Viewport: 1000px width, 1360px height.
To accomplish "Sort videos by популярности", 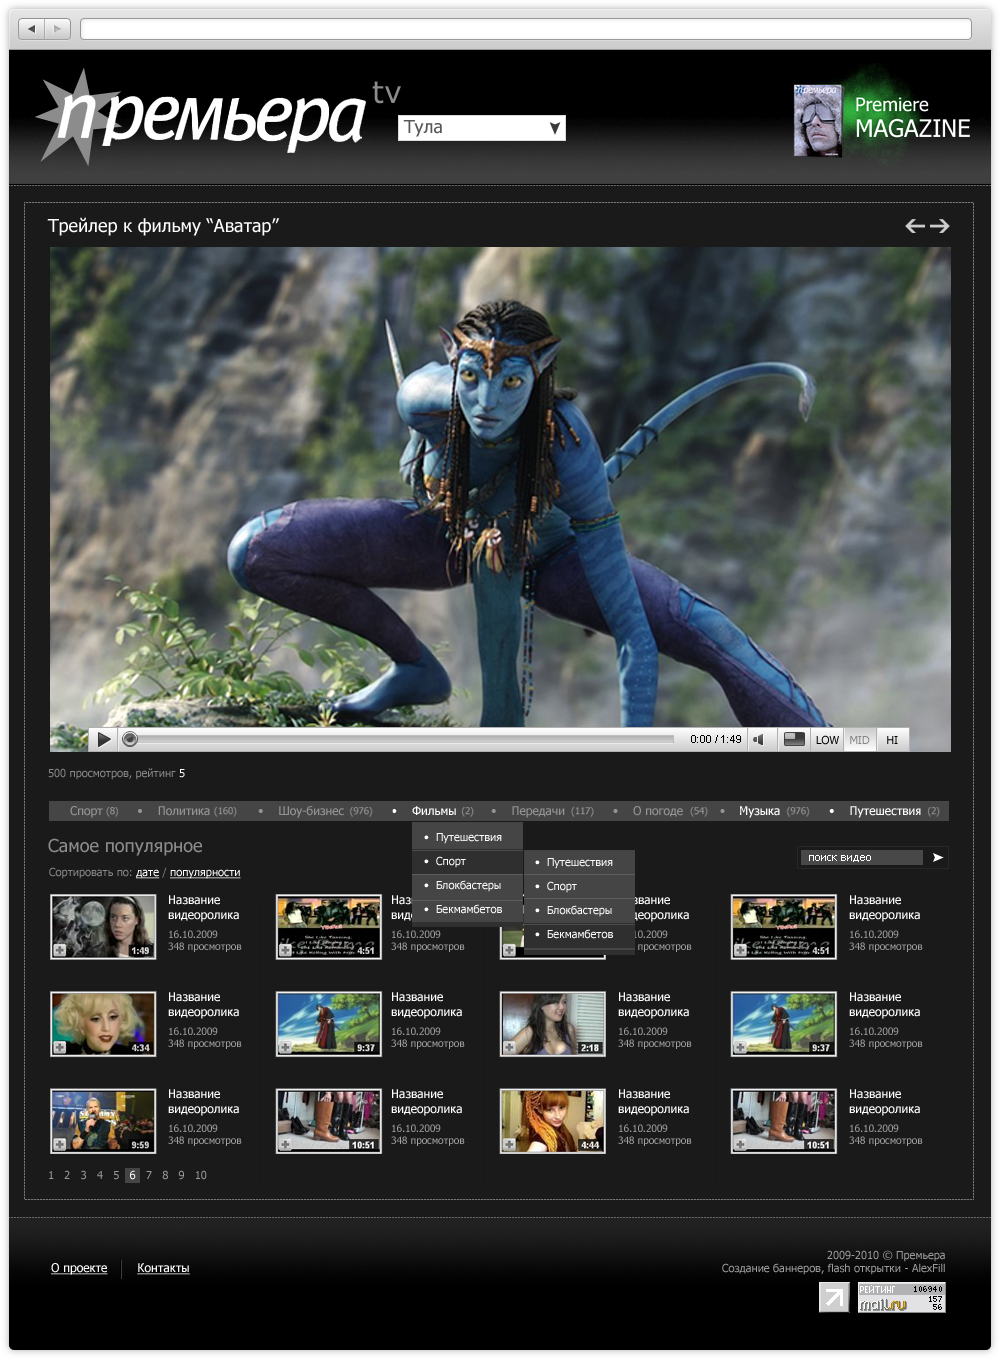I will coord(205,873).
